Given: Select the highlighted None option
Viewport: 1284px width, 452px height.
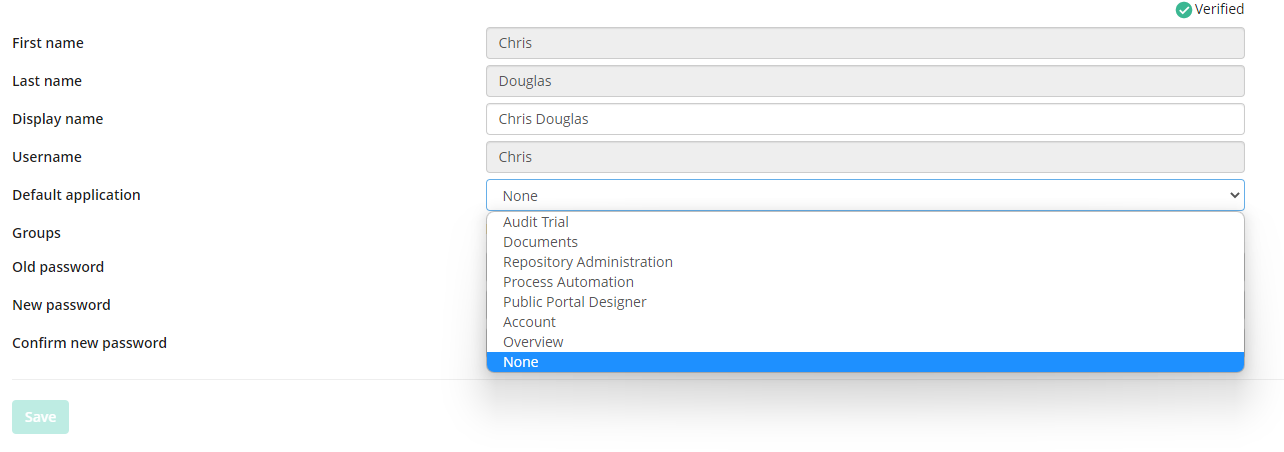Looking at the screenshot, I should (x=865, y=362).
